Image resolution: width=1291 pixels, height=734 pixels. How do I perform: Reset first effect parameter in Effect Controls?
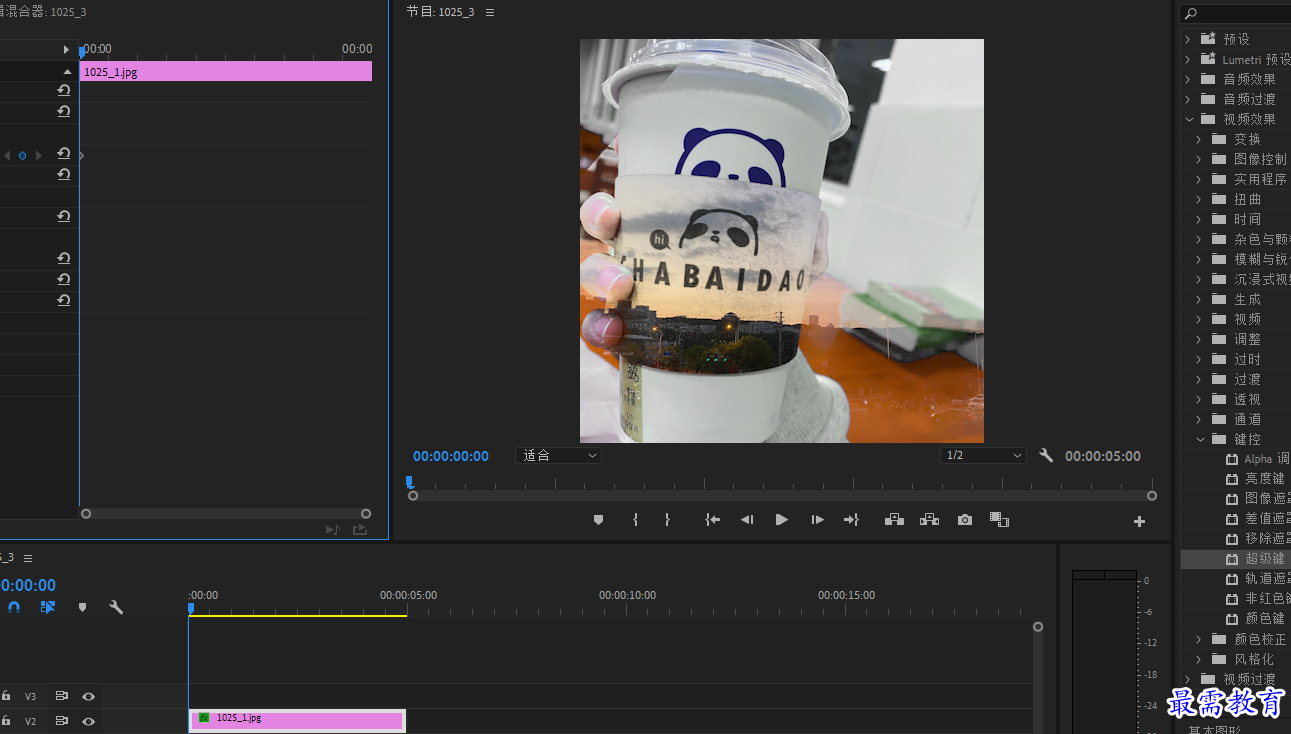[x=64, y=90]
